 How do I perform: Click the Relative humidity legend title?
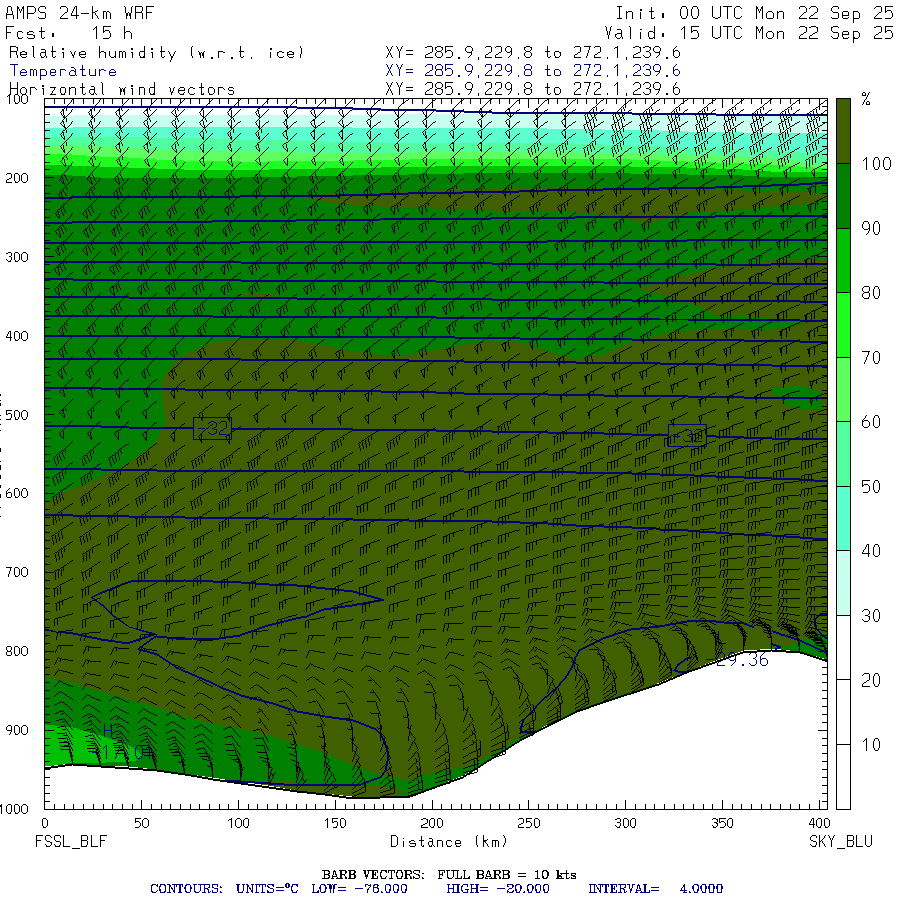[156, 53]
